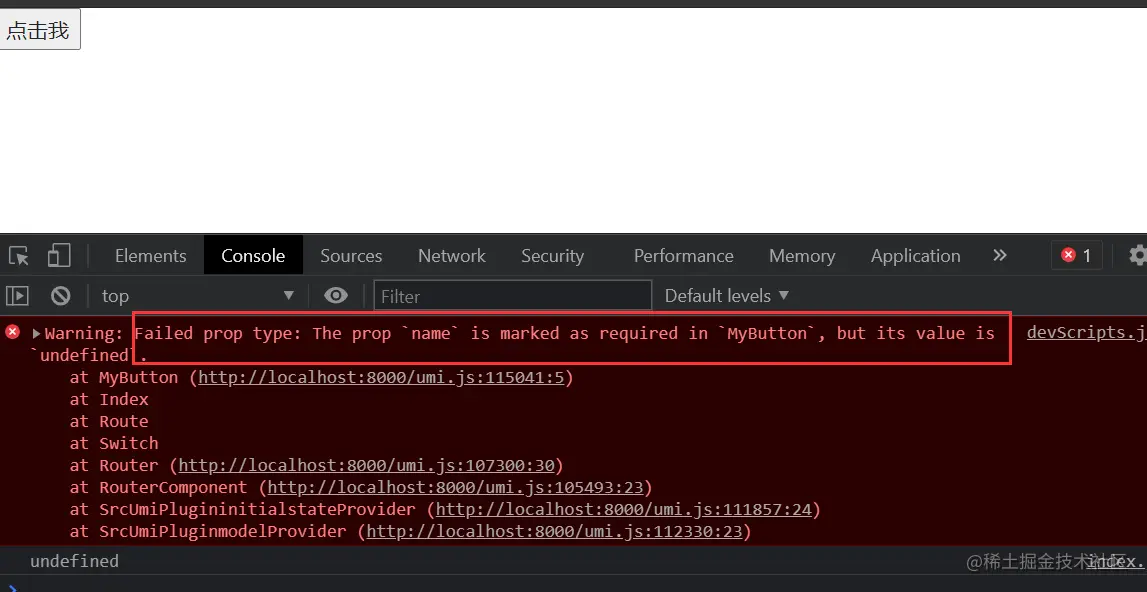Open the Router umi.js:107300:30 link
This screenshot has height=592, width=1147.
(367, 465)
